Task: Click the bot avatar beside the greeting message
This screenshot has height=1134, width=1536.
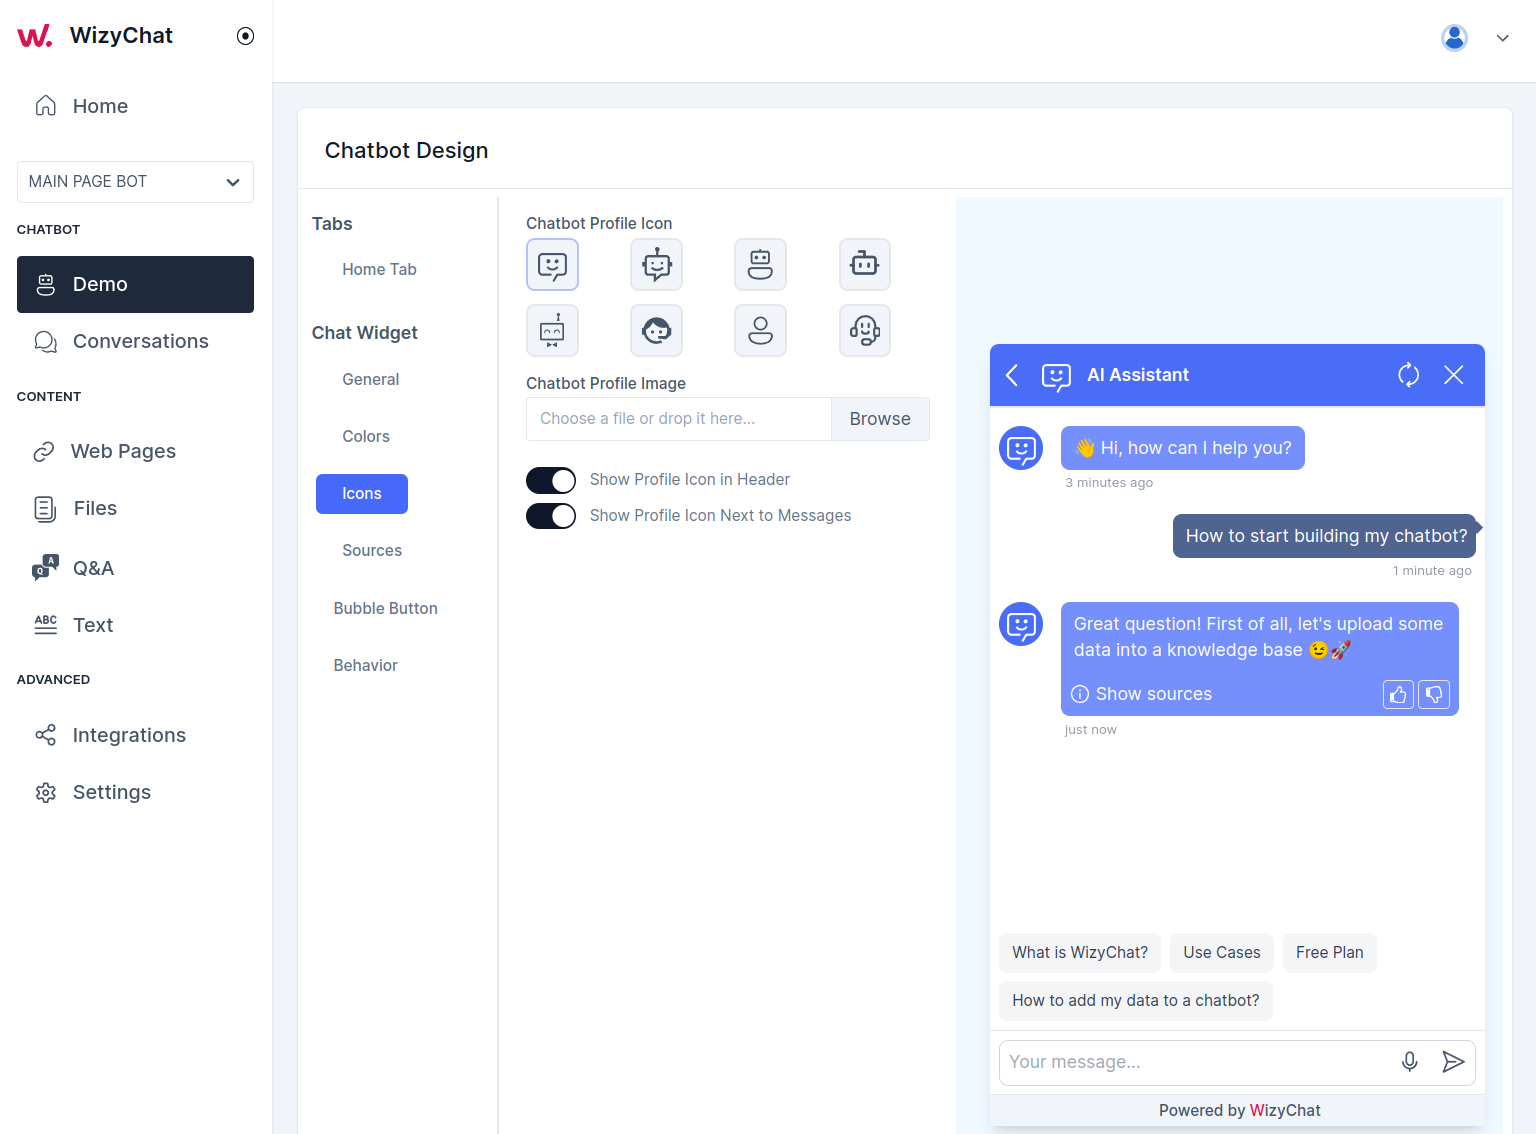Action: 1021,448
